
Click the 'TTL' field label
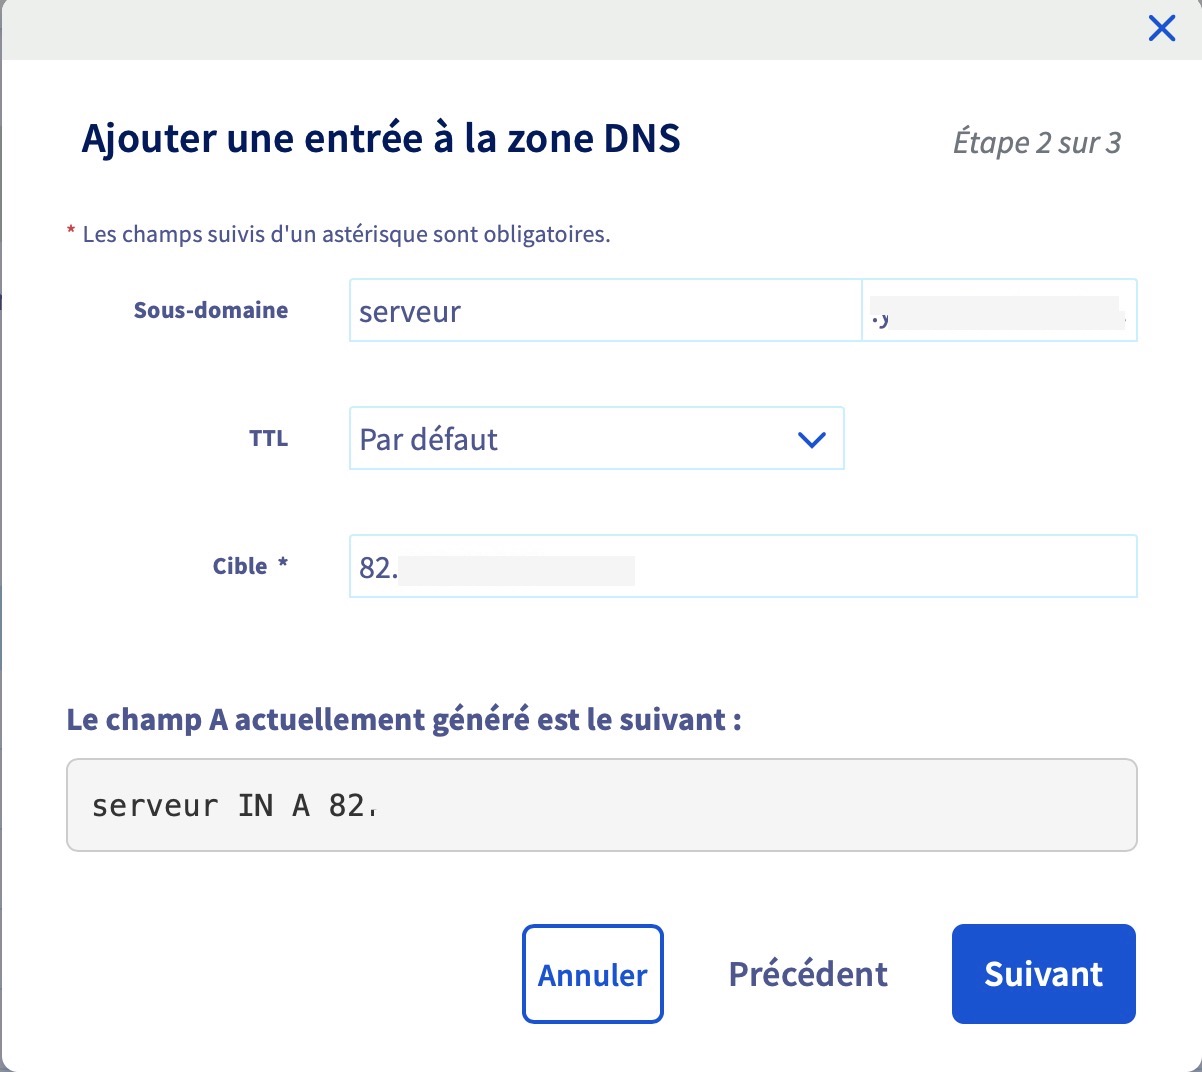pos(268,438)
